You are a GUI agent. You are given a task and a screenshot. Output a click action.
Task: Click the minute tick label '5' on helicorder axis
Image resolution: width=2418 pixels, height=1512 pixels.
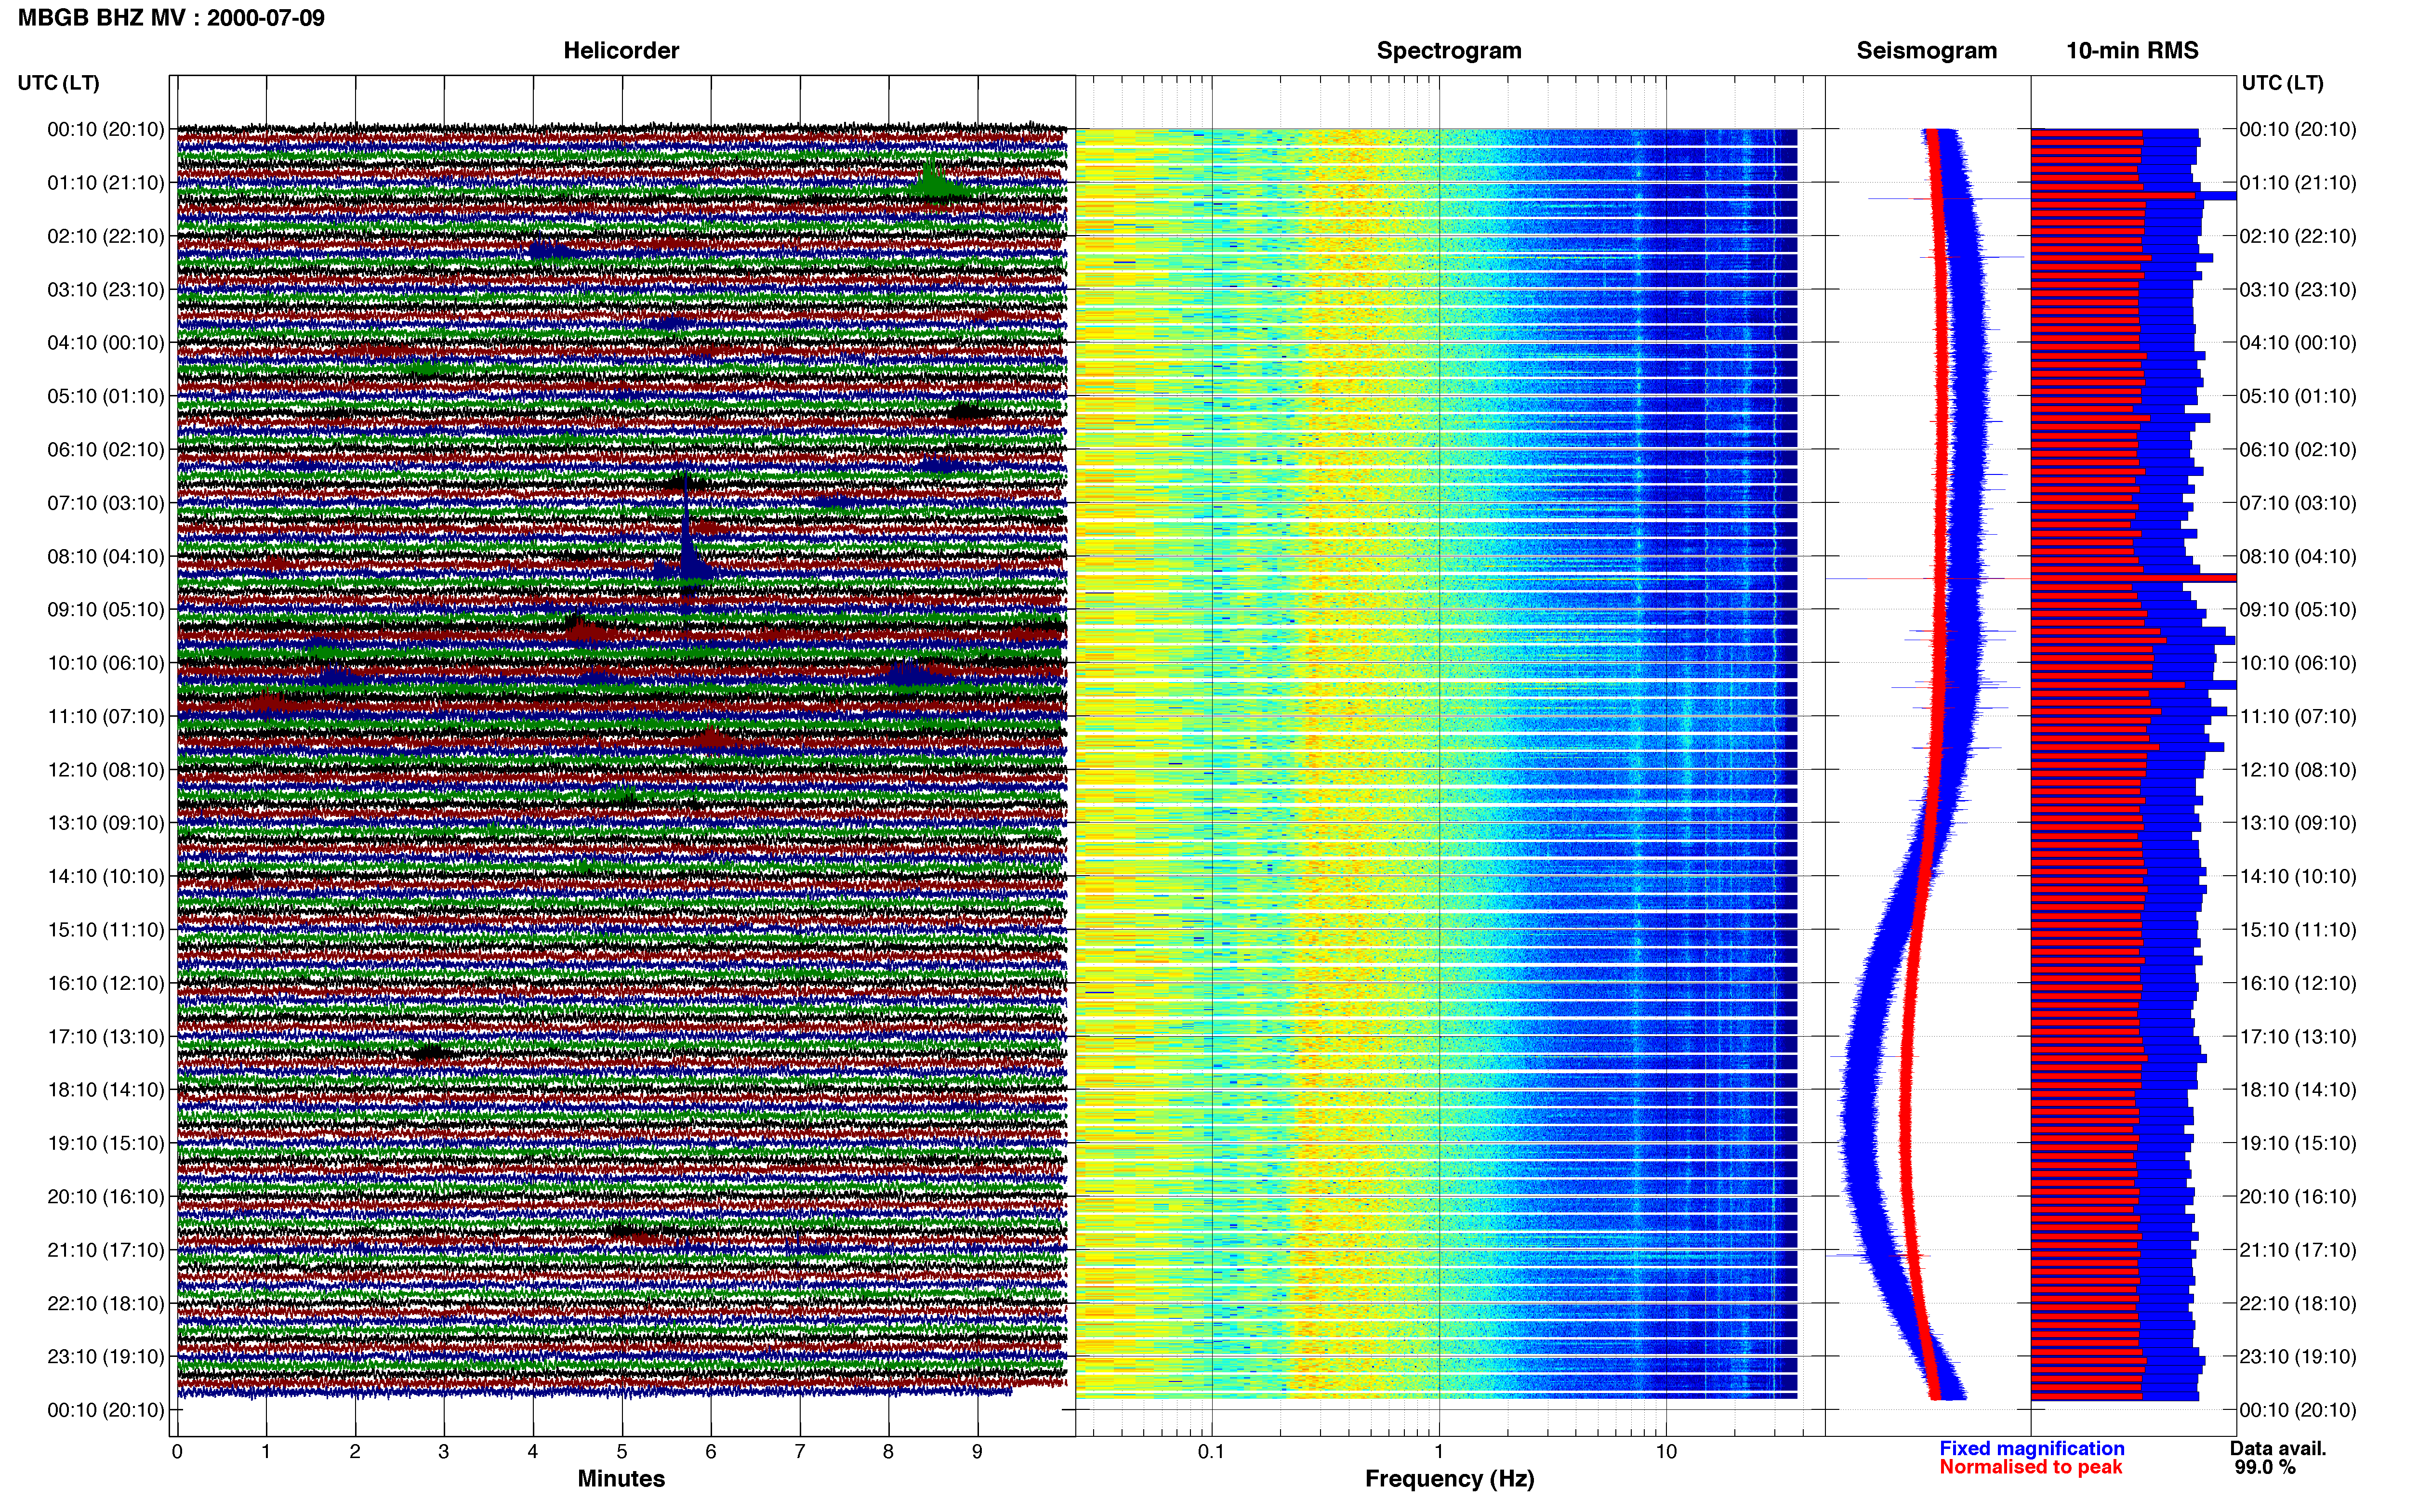[x=622, y=1452]
